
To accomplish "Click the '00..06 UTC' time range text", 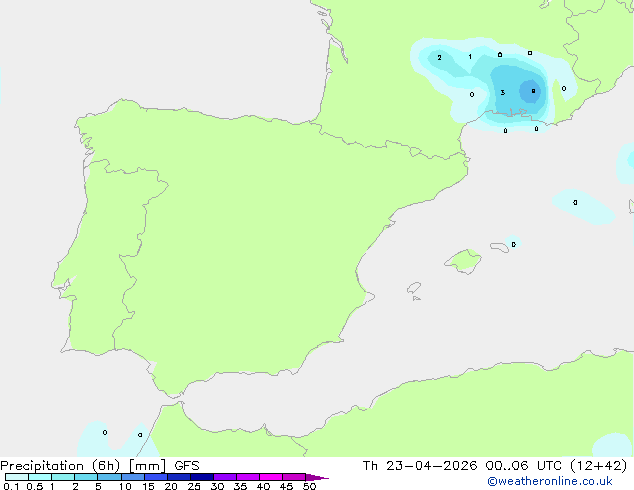I will tap(524, 466).
